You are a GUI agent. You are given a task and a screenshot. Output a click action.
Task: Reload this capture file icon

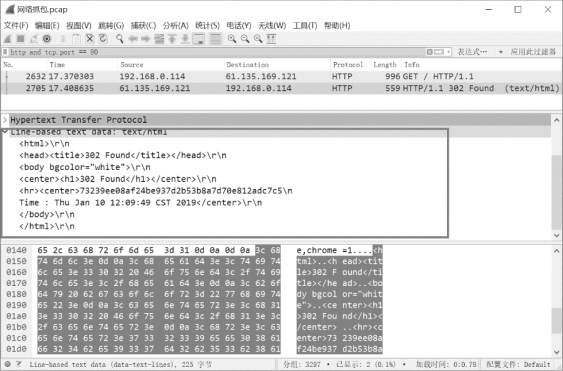click(103, 39)
